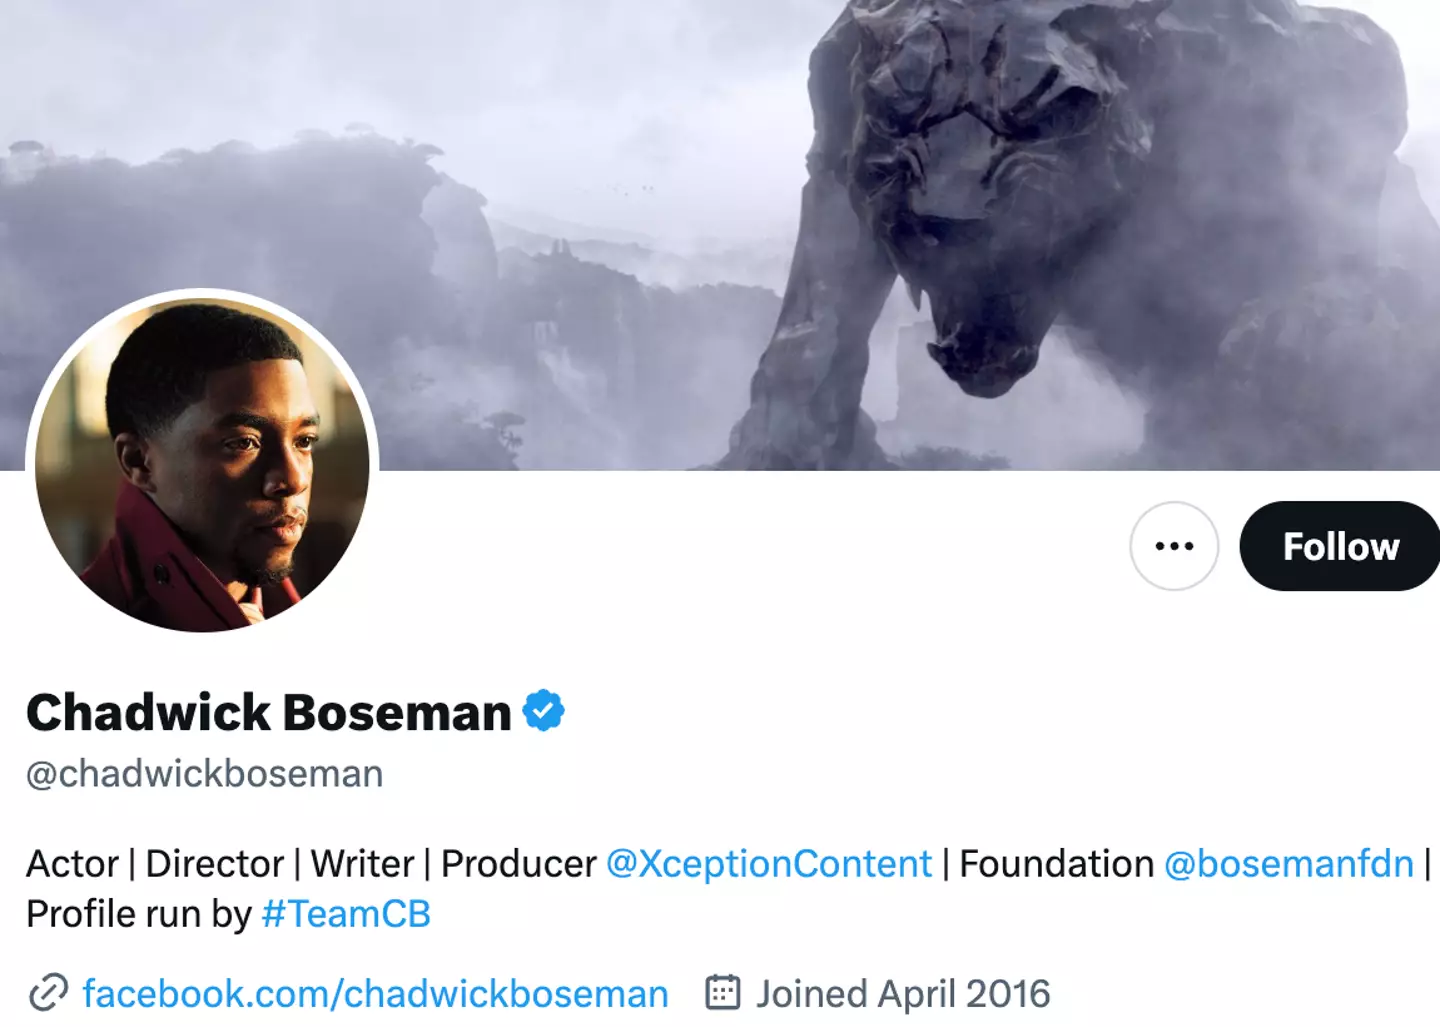Image resolution: width=1440 pixels, height=1027 pixels.
Task: Click the calendar icon next to Joined
Action: [723, 993]
